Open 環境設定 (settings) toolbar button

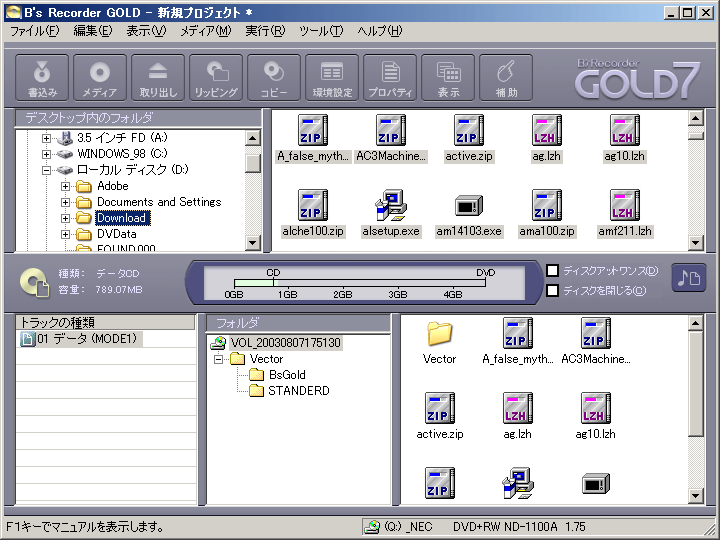click(x=332, y=77)
